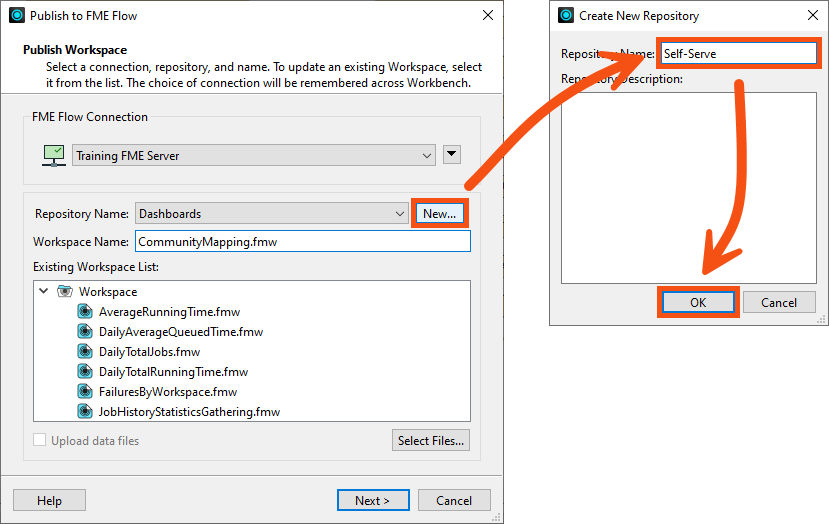Cancel the Create New Repository dialog
Screen dimensions: 829x524
pyautogui.click(x=779, y=302)
